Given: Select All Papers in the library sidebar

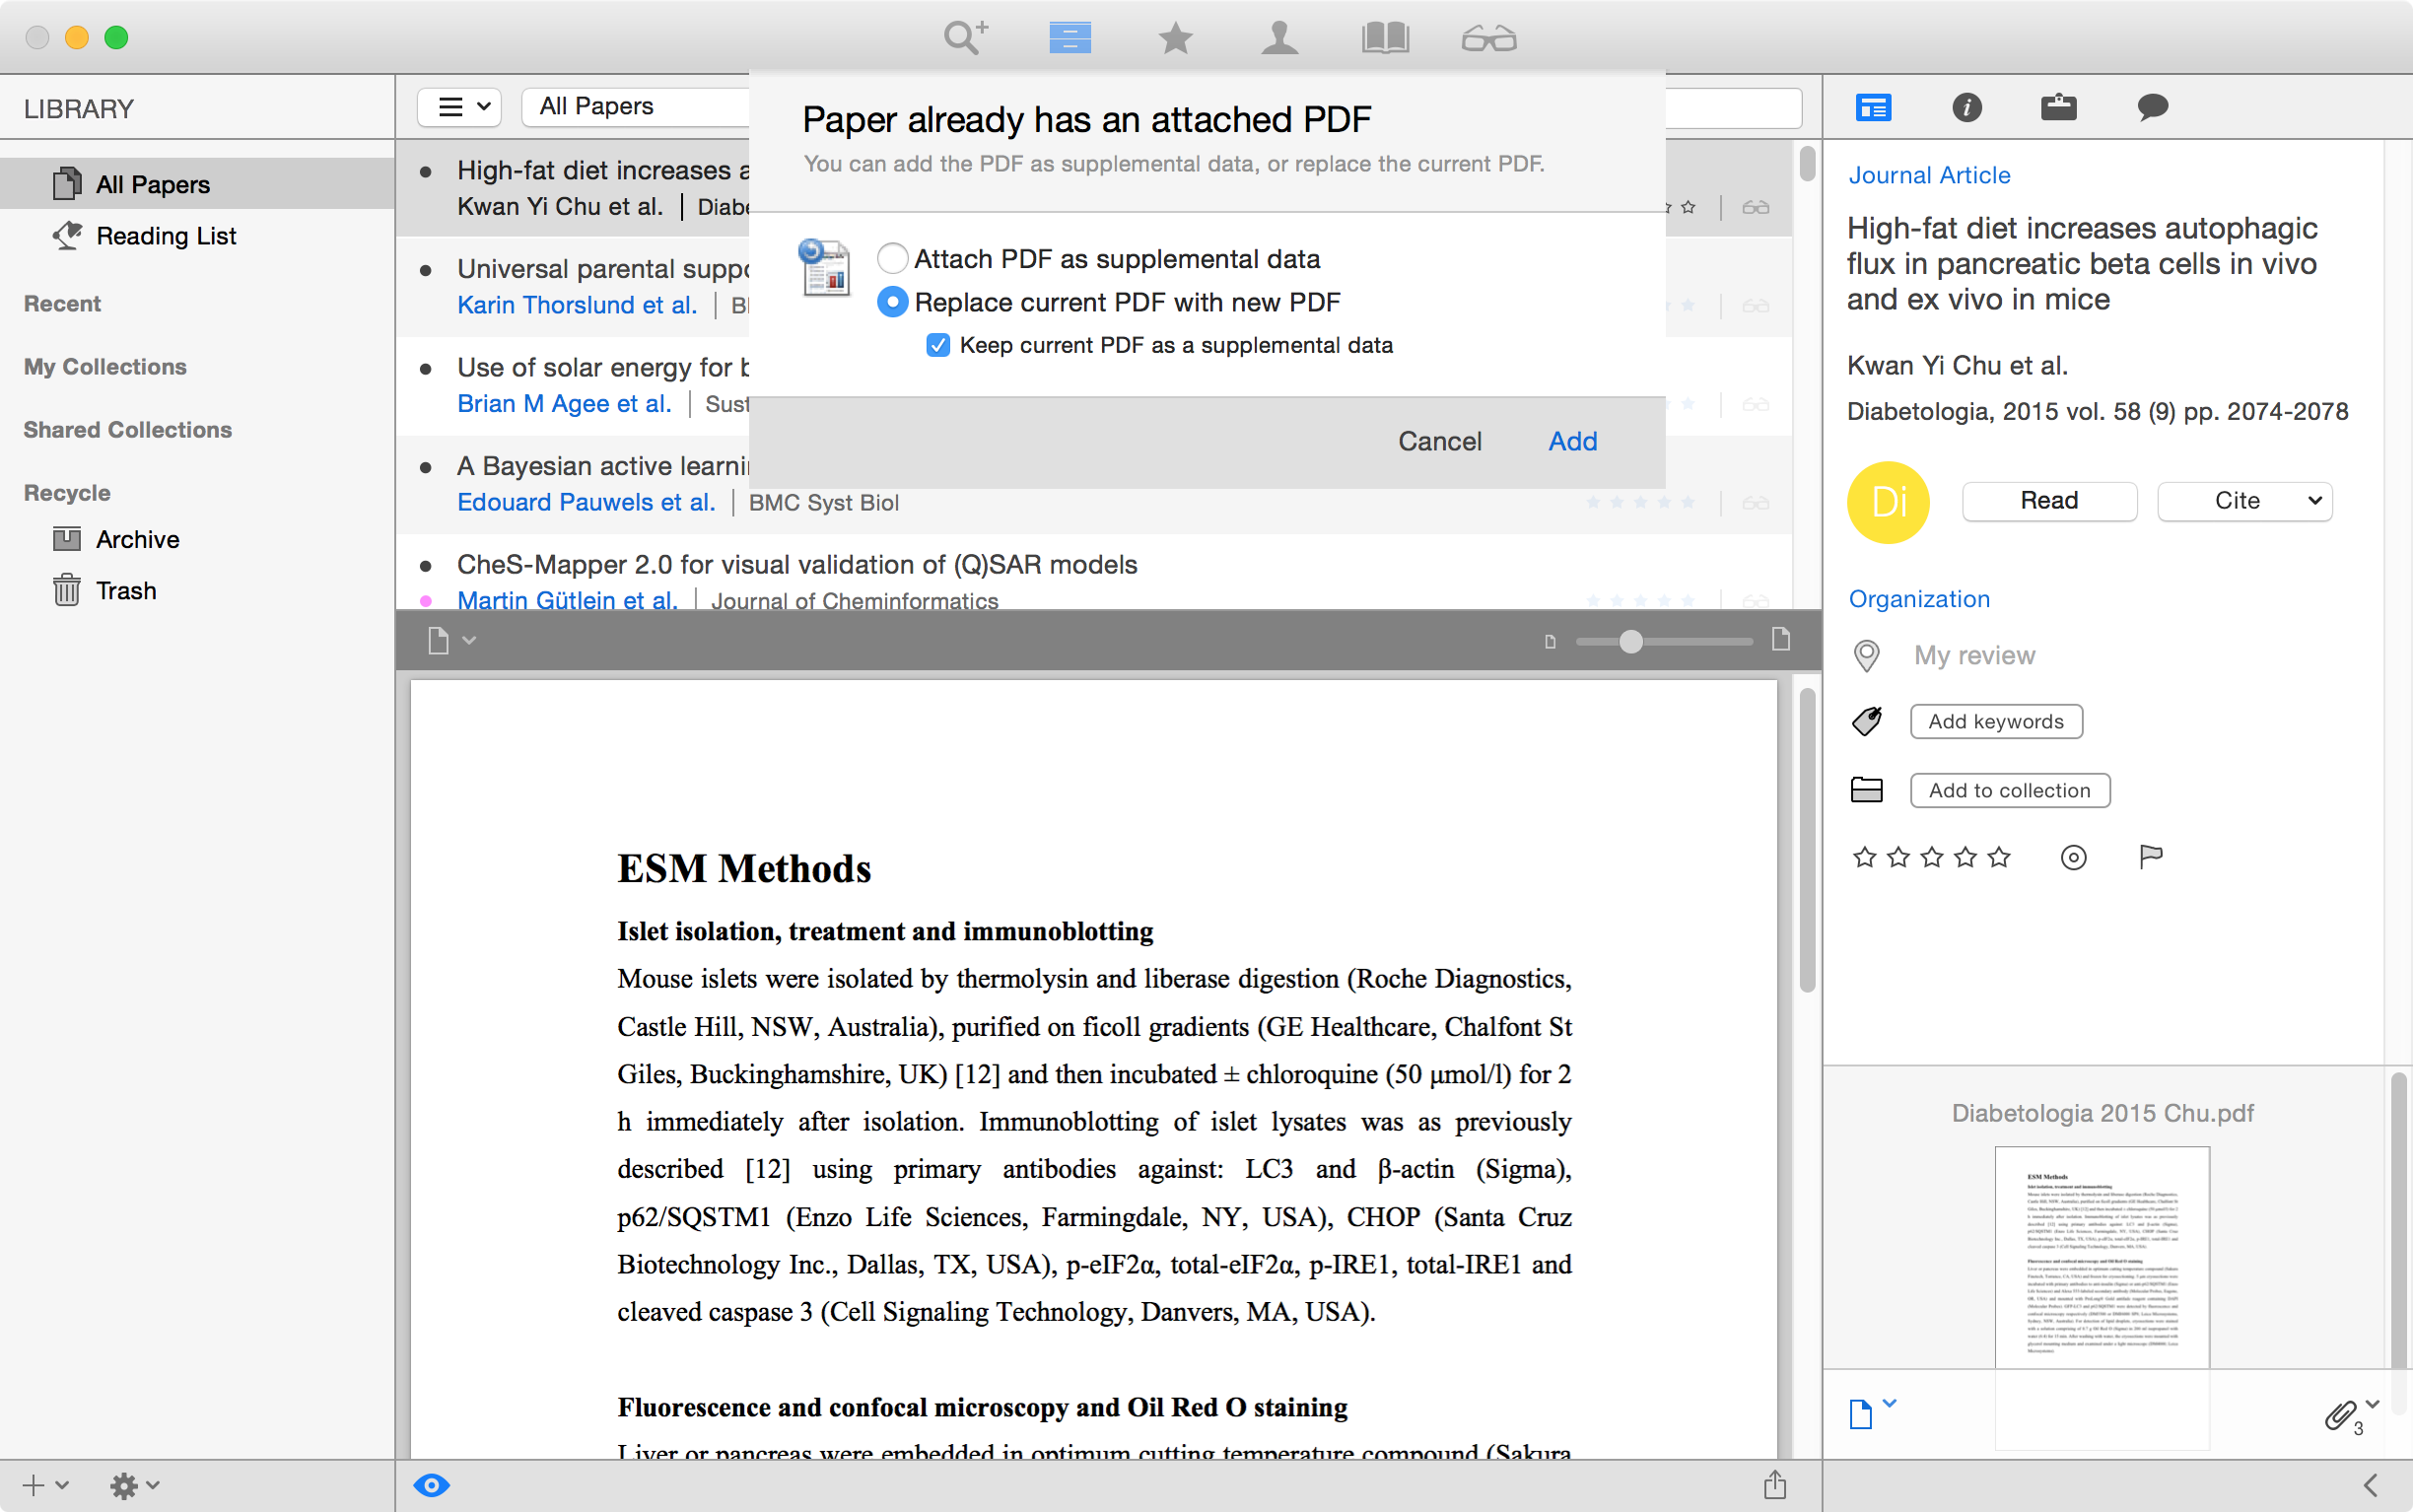Looking at the screenshot, I should [198, 184].
